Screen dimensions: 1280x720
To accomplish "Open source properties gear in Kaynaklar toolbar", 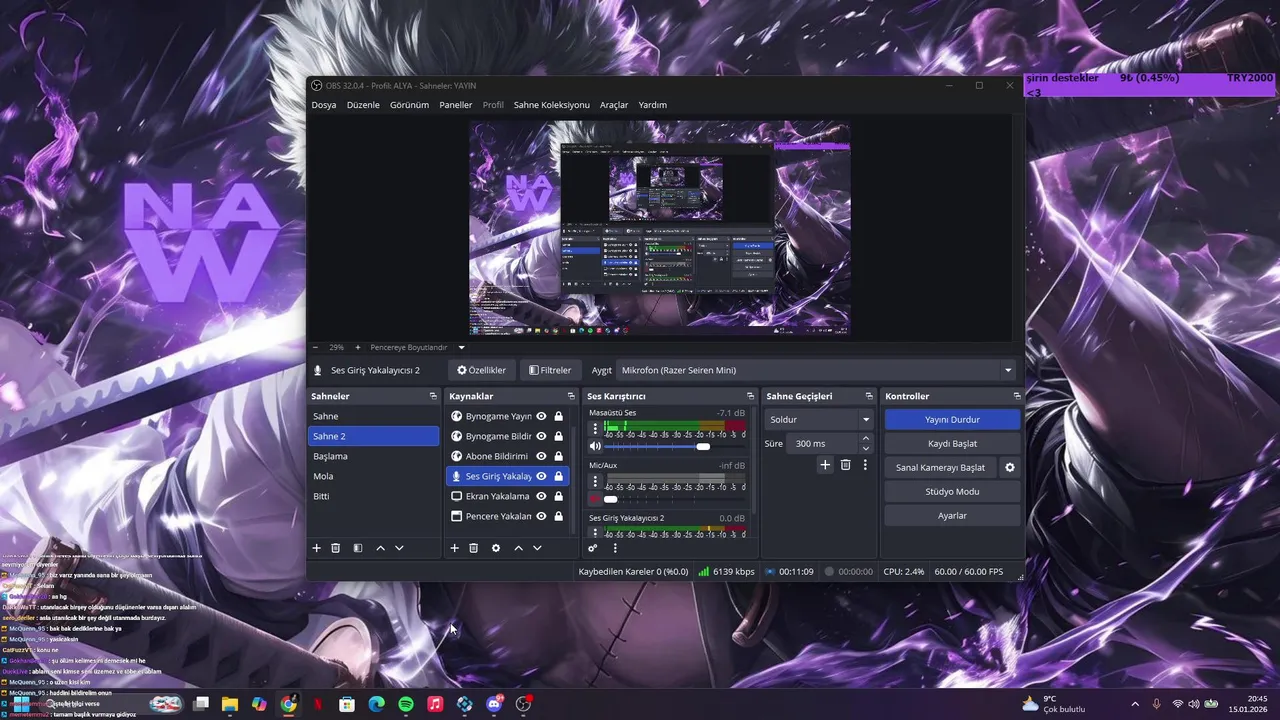I will pyautogui.click(x=496, y=548).
